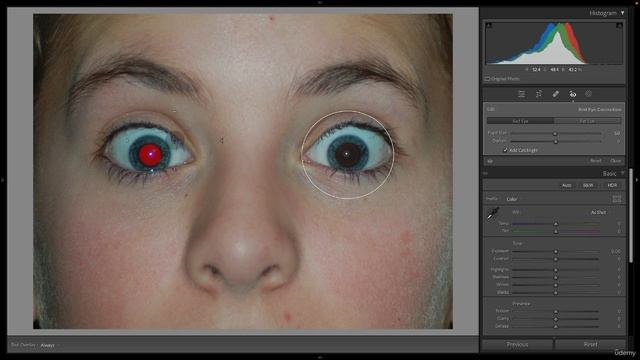This screenshot has height=360, width=640.
Task: Show the left panel via edge arrow
Action: click(3, 180)
